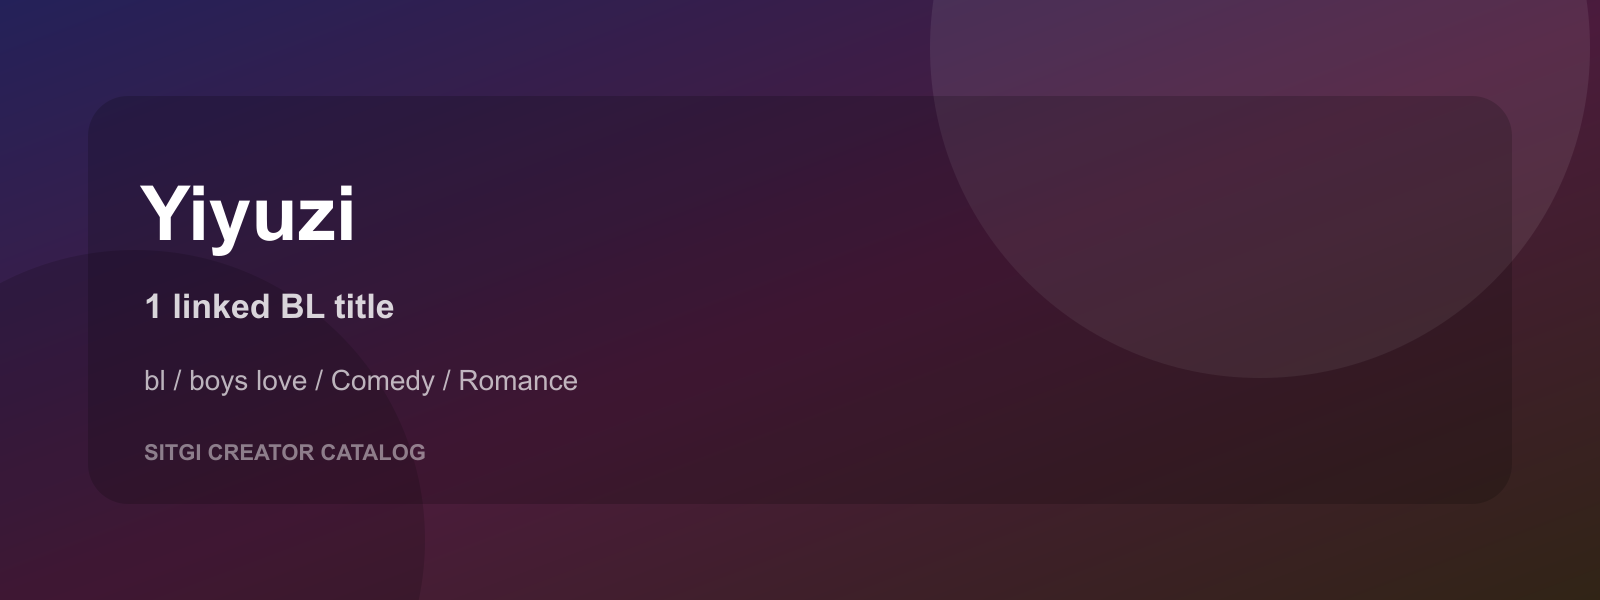Select the lowercase bl genre tag
Image resolution: width=1600 pixels, height=600 pixels.
[154, 380]
